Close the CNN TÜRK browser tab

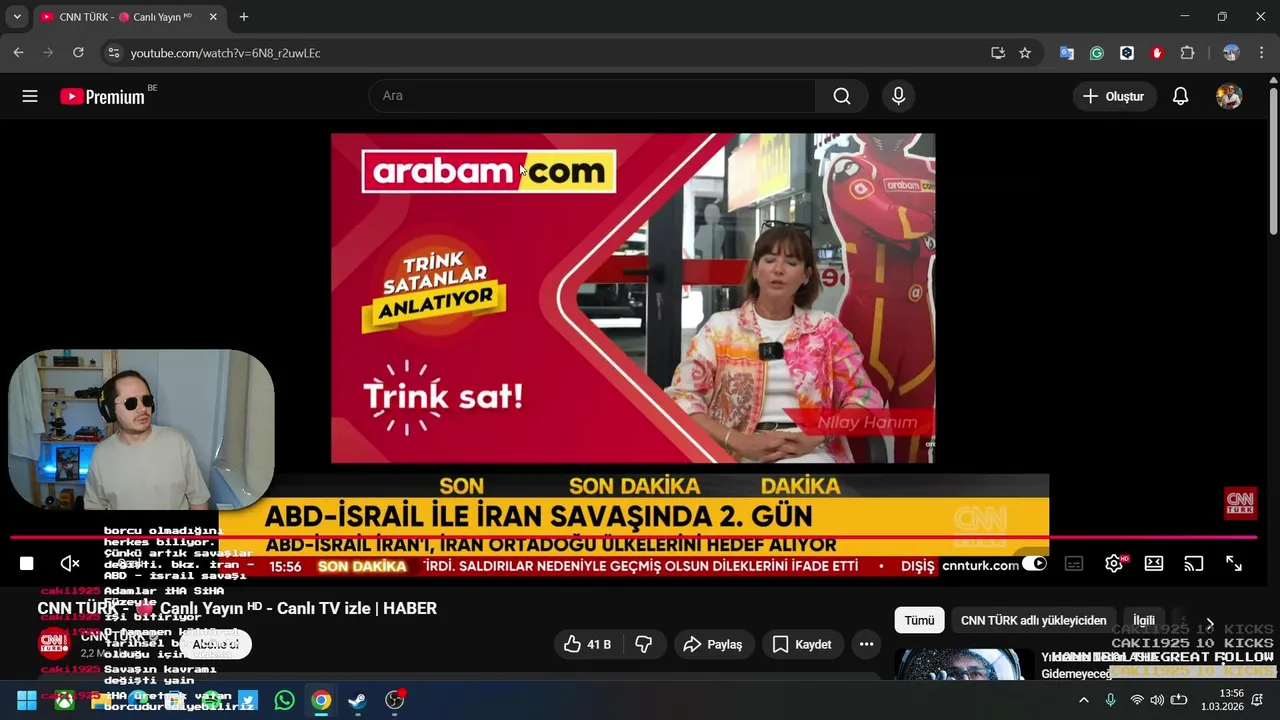click(x=214, y=17)
